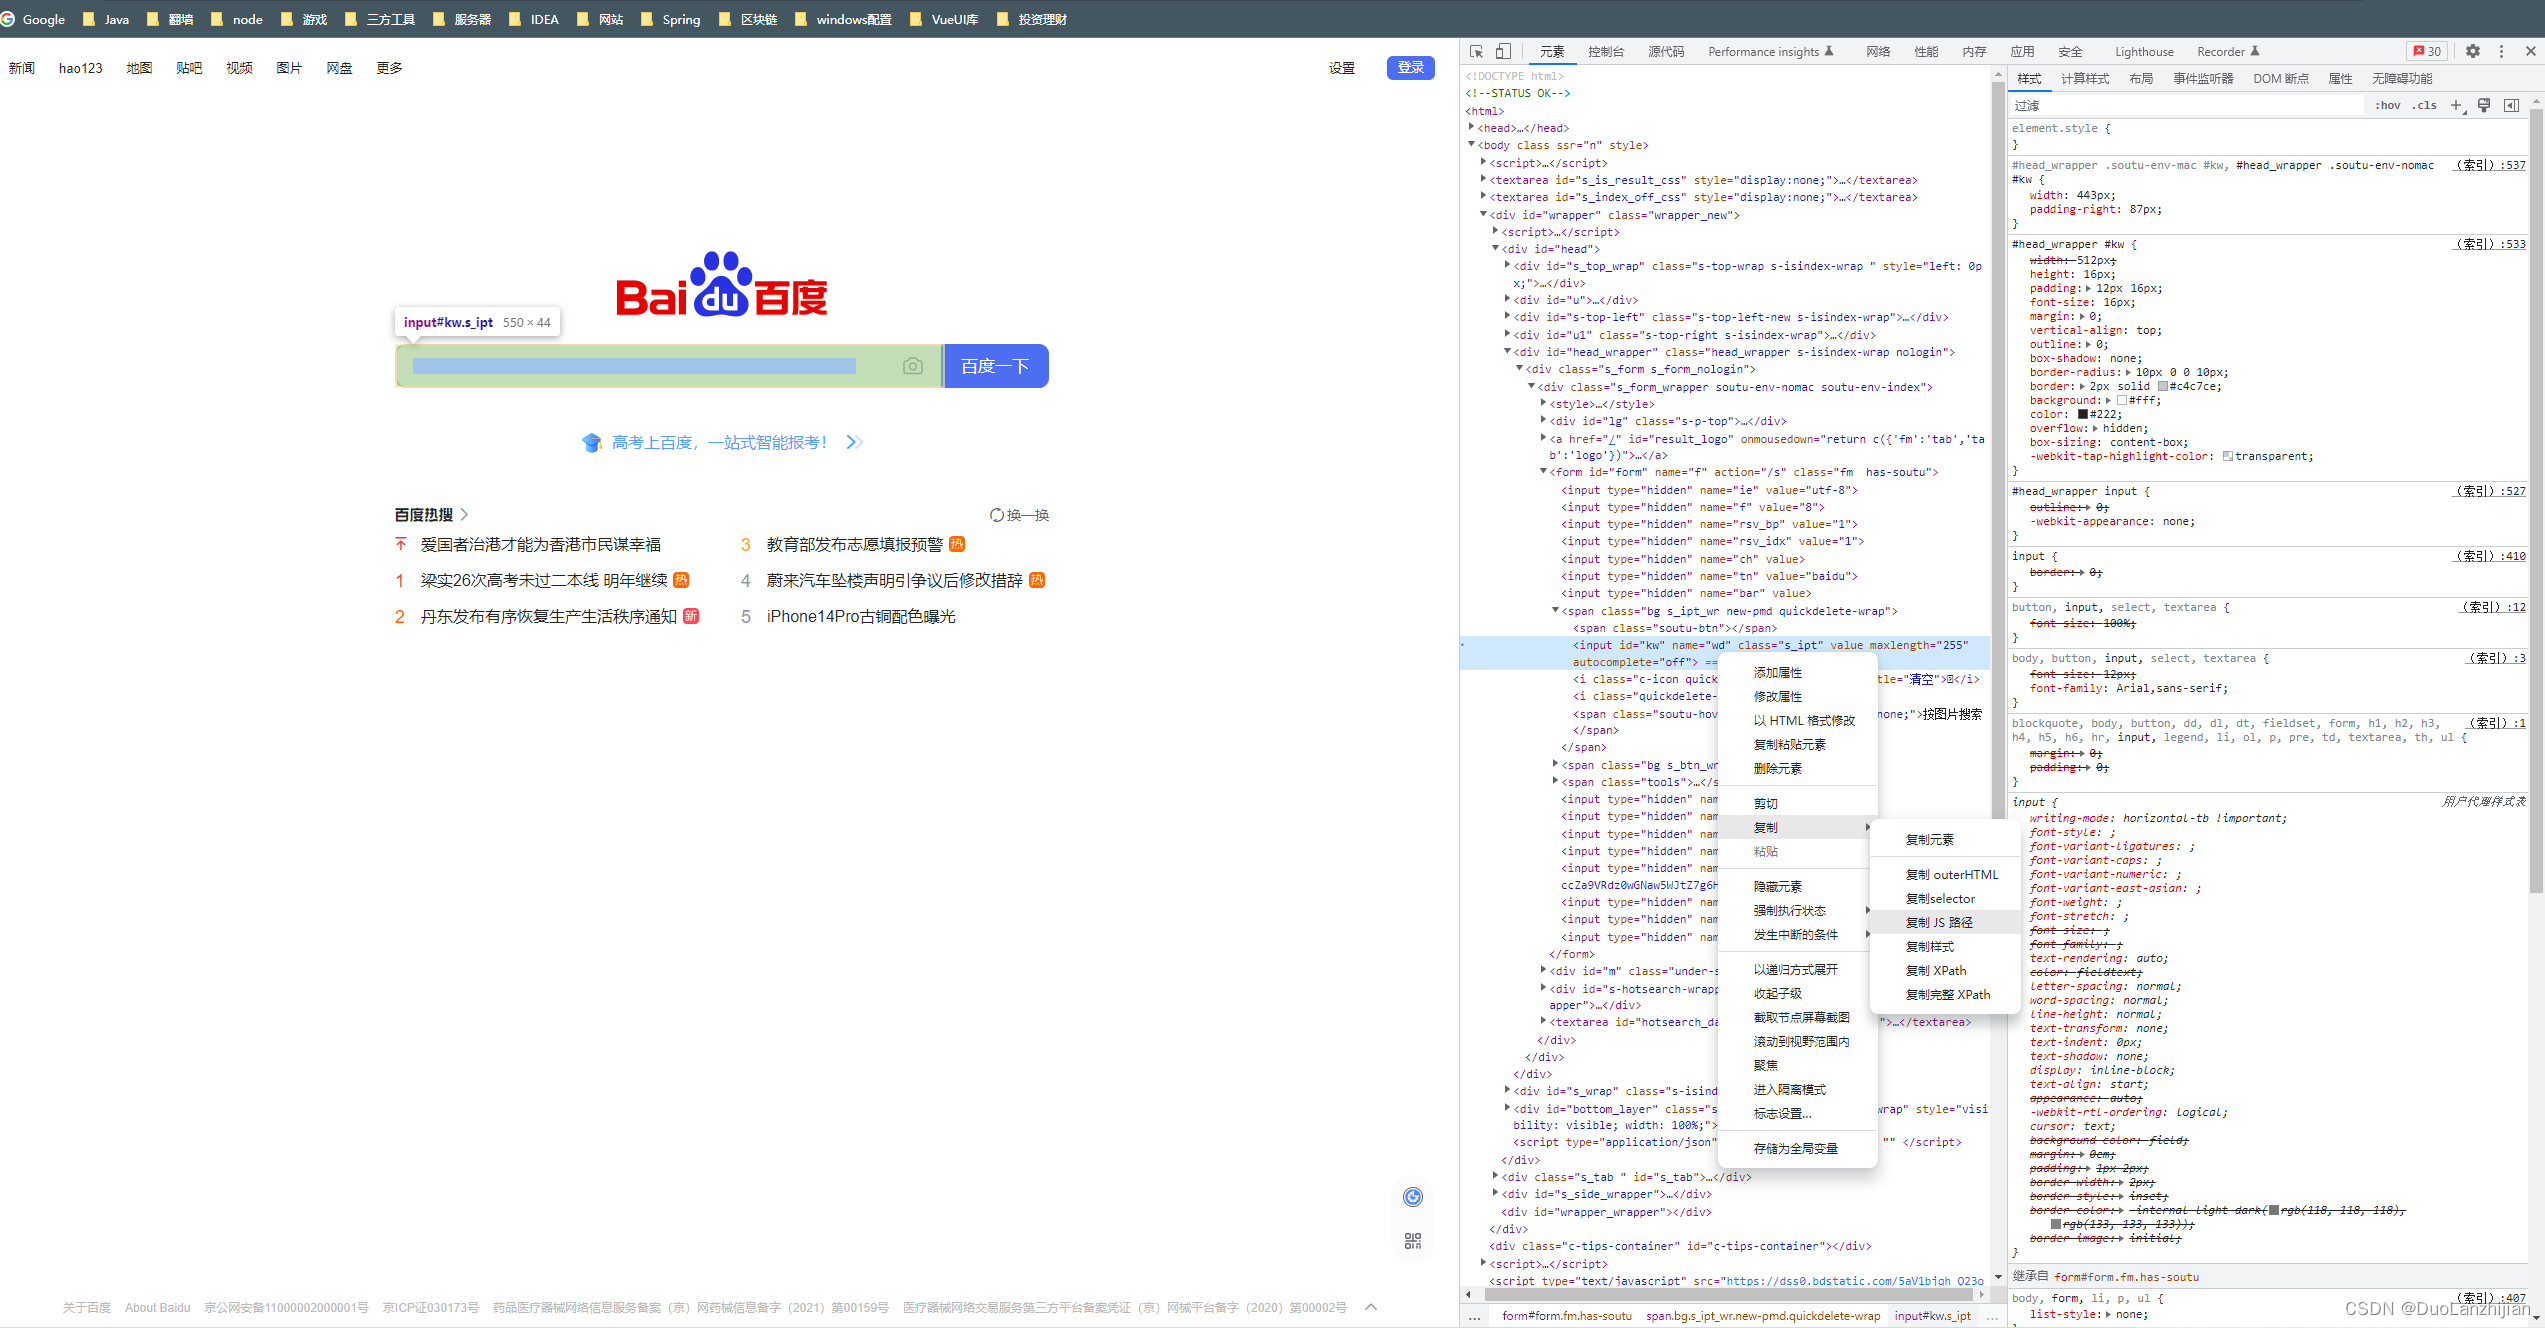2545x1328 pixels.
Task: Click the 百度一下 search button
Action: click(995, 366)
